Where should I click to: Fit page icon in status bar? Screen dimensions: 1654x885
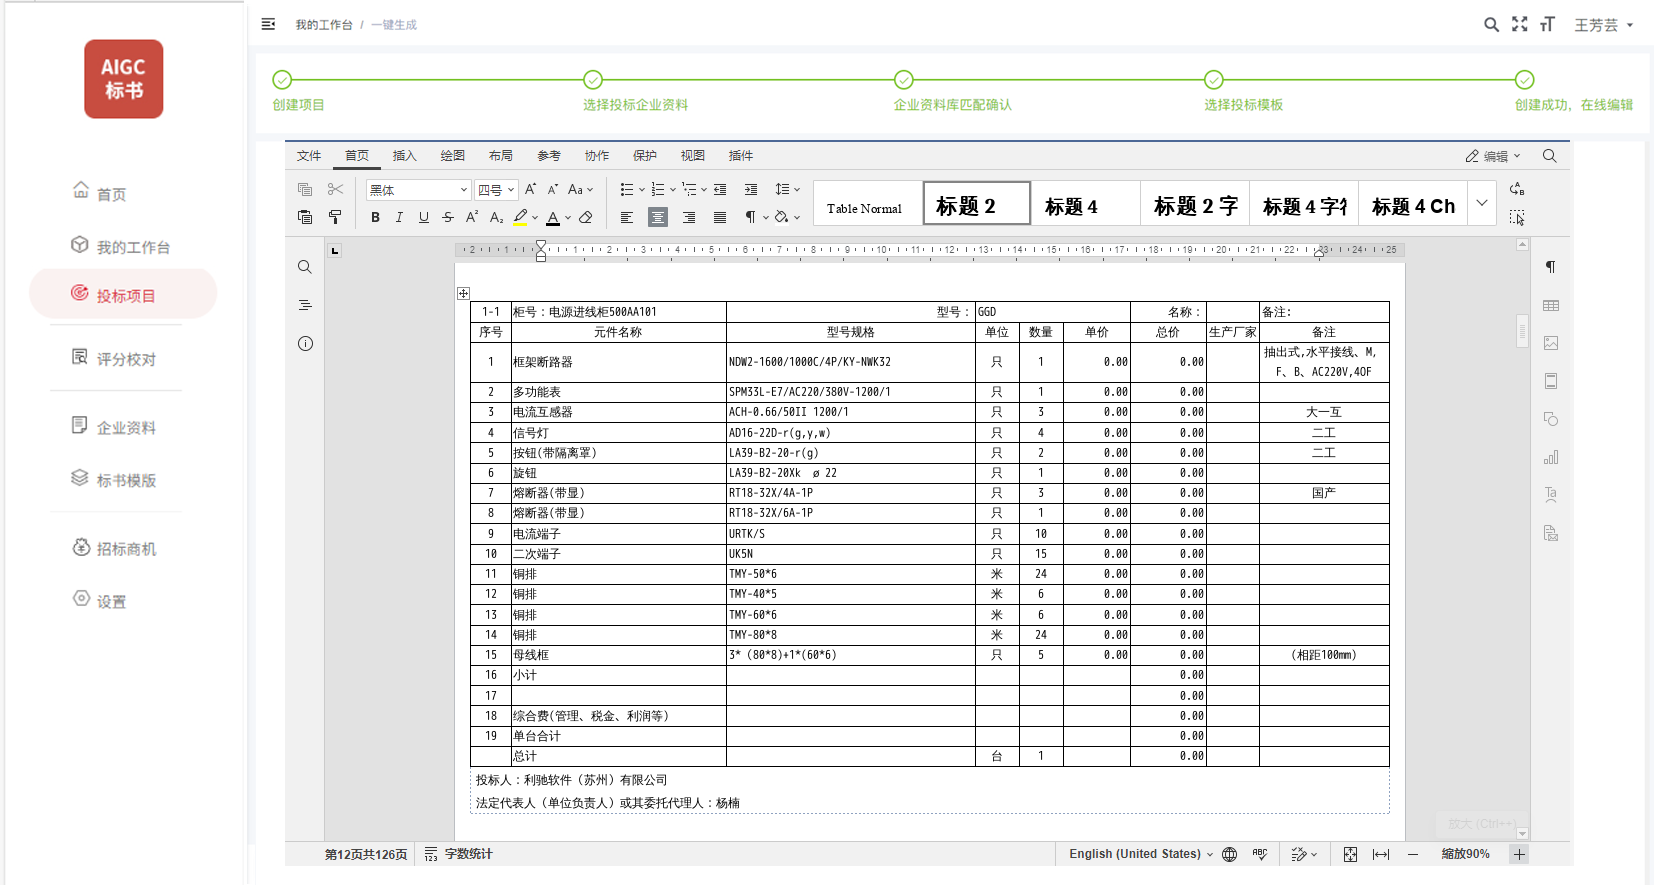click(x=1350, y=854)
